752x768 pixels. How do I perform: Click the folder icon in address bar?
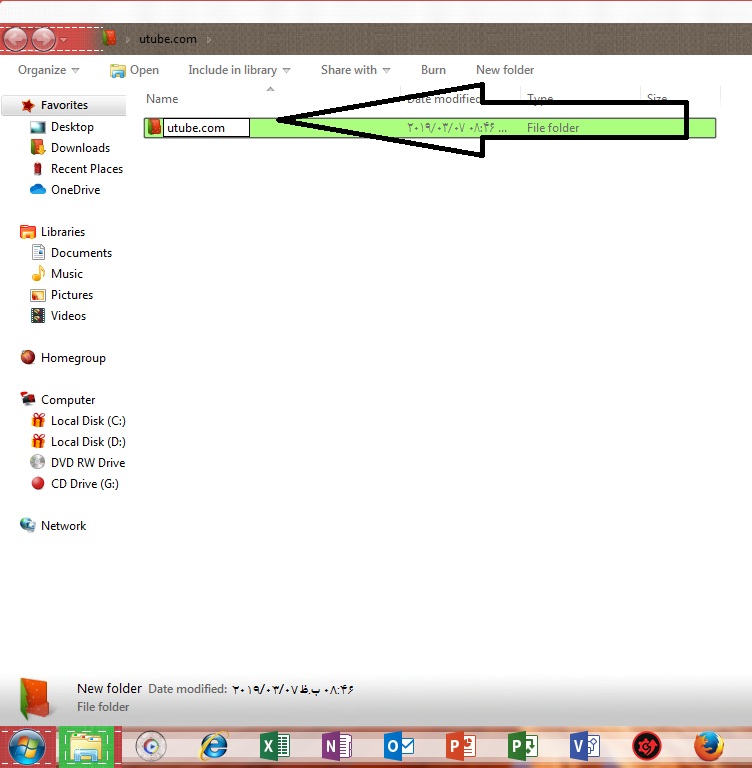pos(110,38)
